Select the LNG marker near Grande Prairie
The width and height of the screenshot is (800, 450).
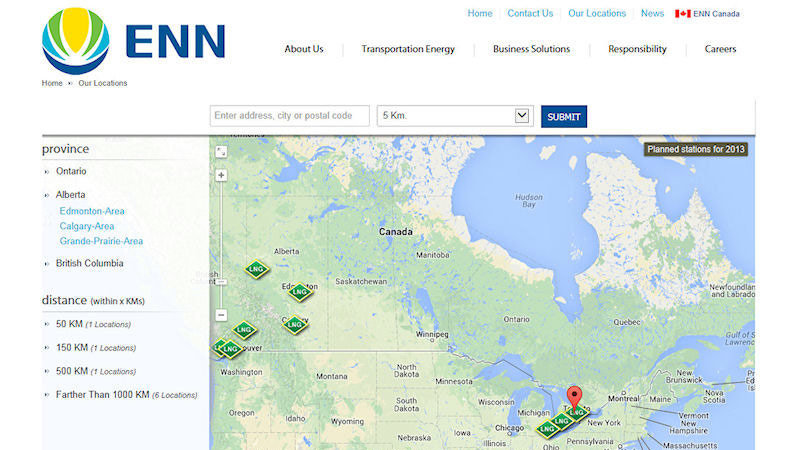[256, 269]
